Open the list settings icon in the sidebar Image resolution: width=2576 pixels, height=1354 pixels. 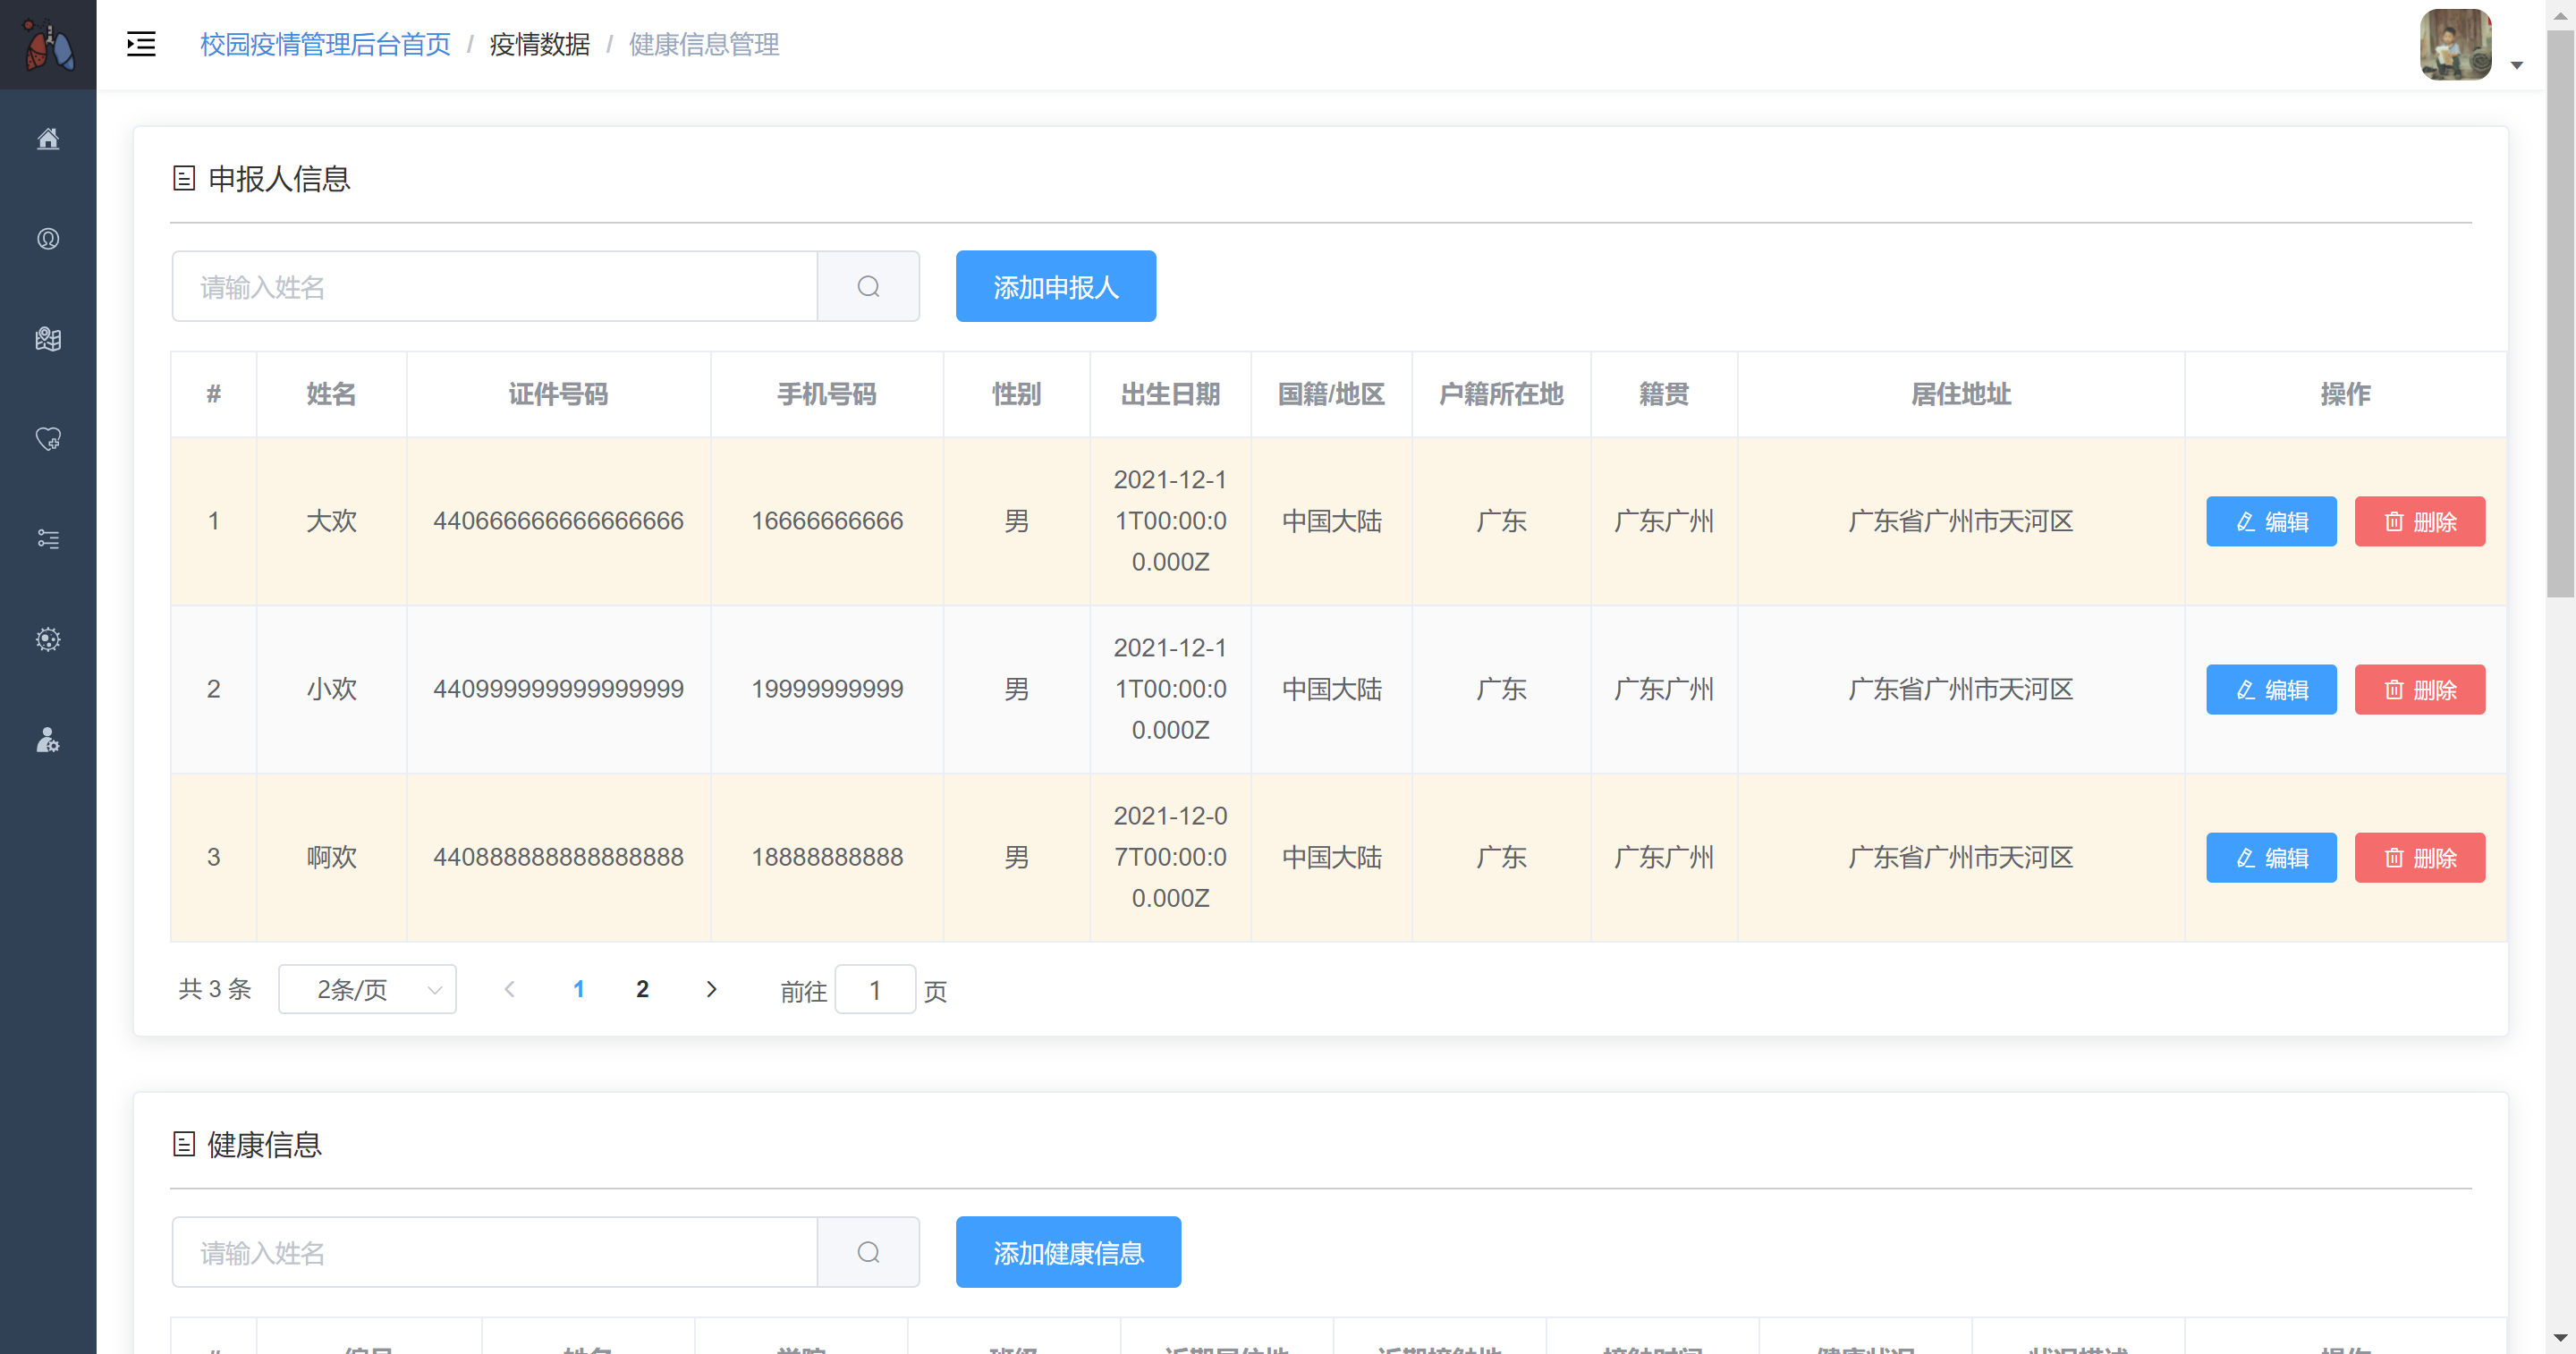click(x=48, y=539)
